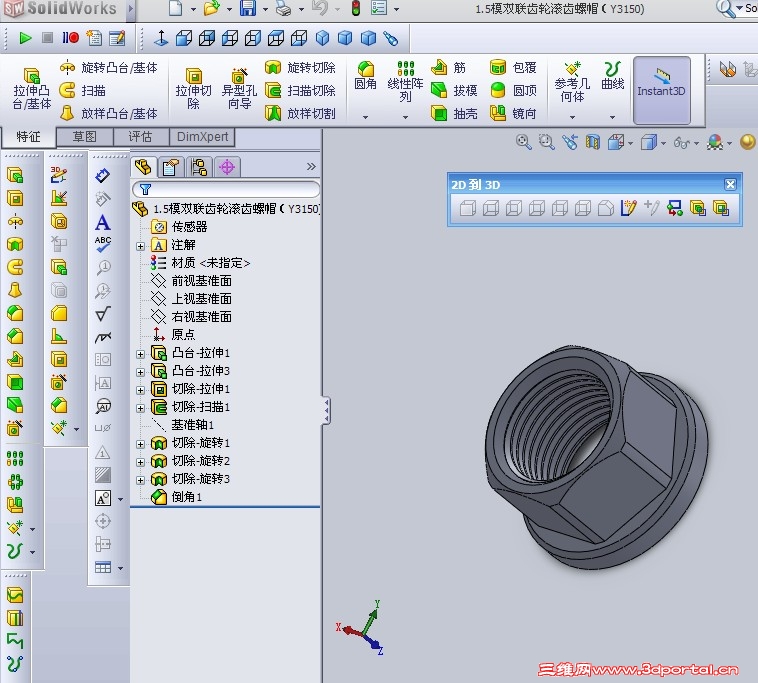This screenshot has width=758, height=683.
Task: Choose the 旋转切除 revolved cut tool
Action: [x=300, y=68]
